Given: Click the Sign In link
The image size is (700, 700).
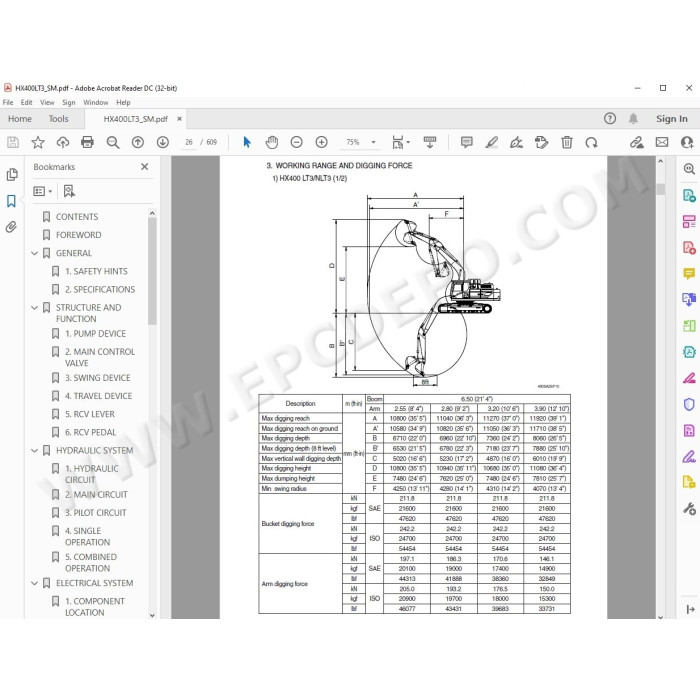Looking at the screenshot, I should [671, 119].
